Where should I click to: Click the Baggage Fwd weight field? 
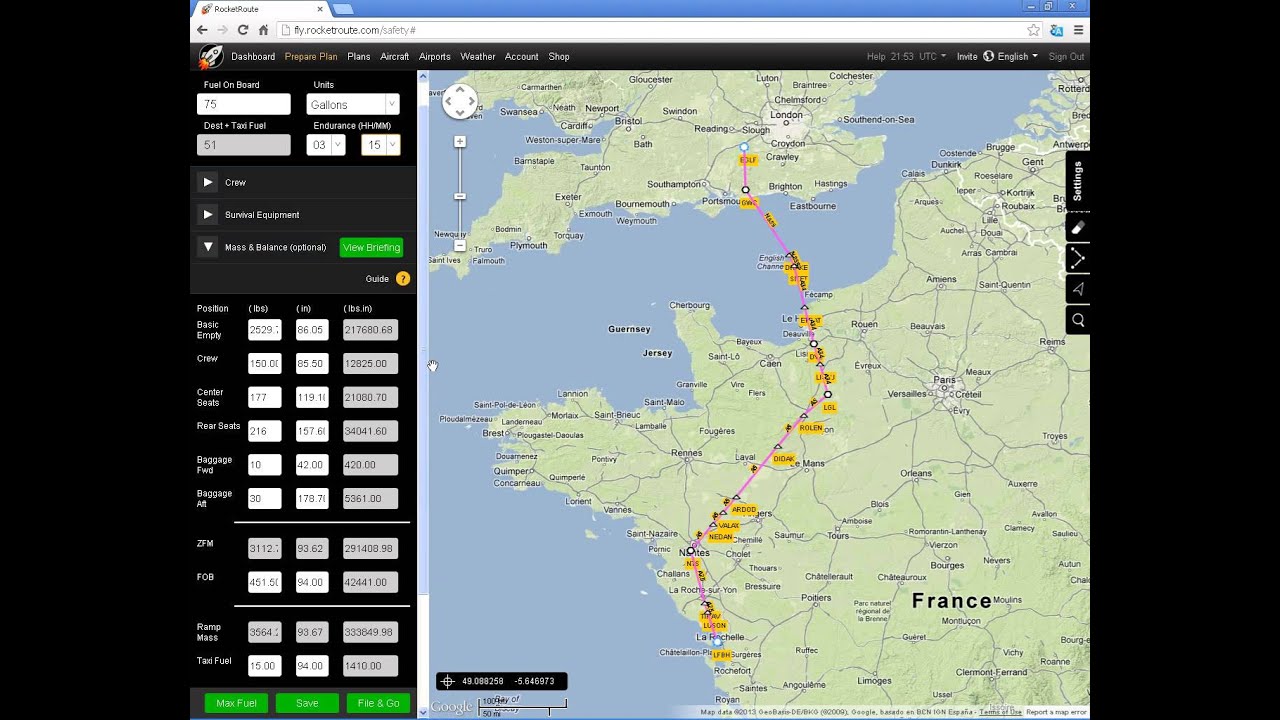tap(265, 464)
